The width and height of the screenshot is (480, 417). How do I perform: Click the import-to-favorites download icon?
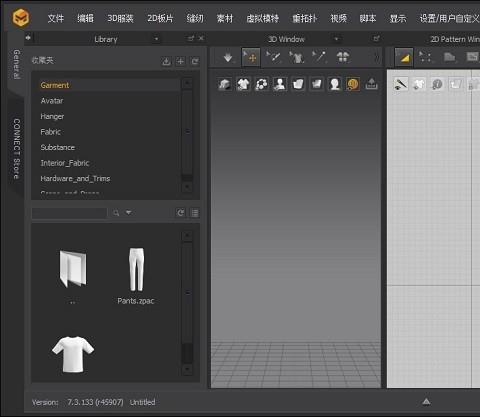(x=166, y=61)
